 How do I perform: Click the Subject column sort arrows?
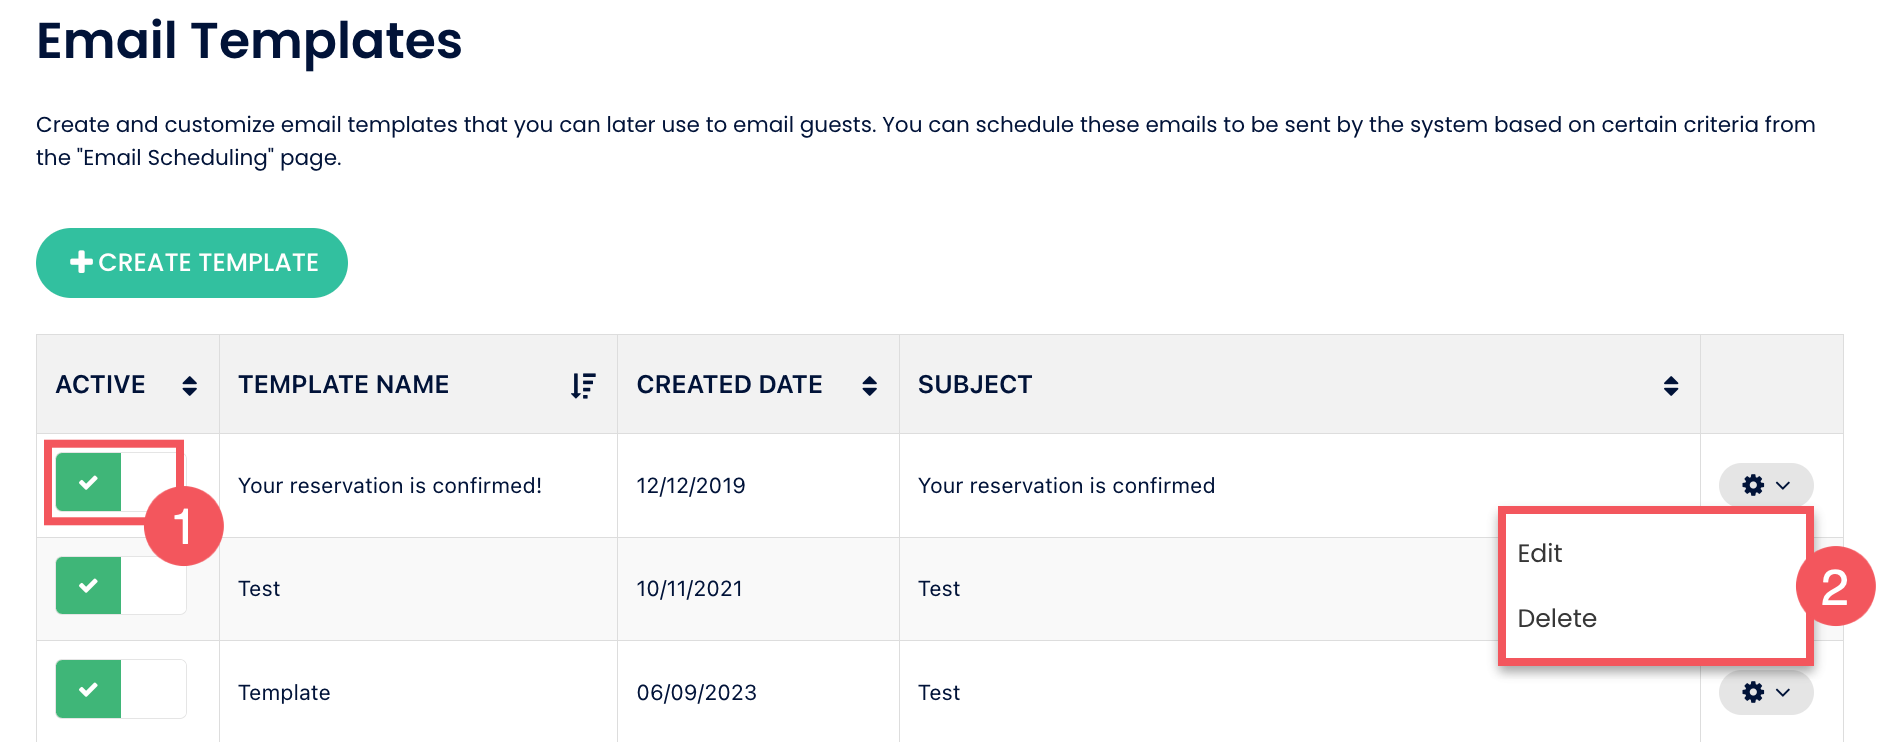coord(1670,386)
